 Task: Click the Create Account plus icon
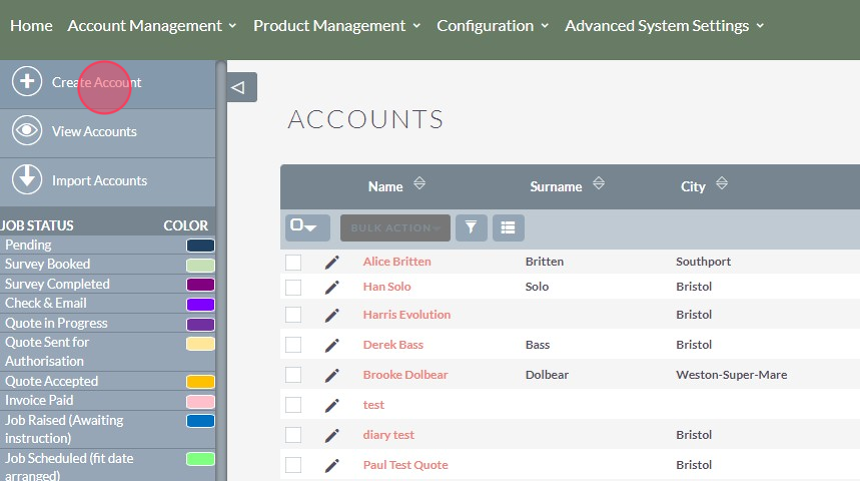coord(27,82)
